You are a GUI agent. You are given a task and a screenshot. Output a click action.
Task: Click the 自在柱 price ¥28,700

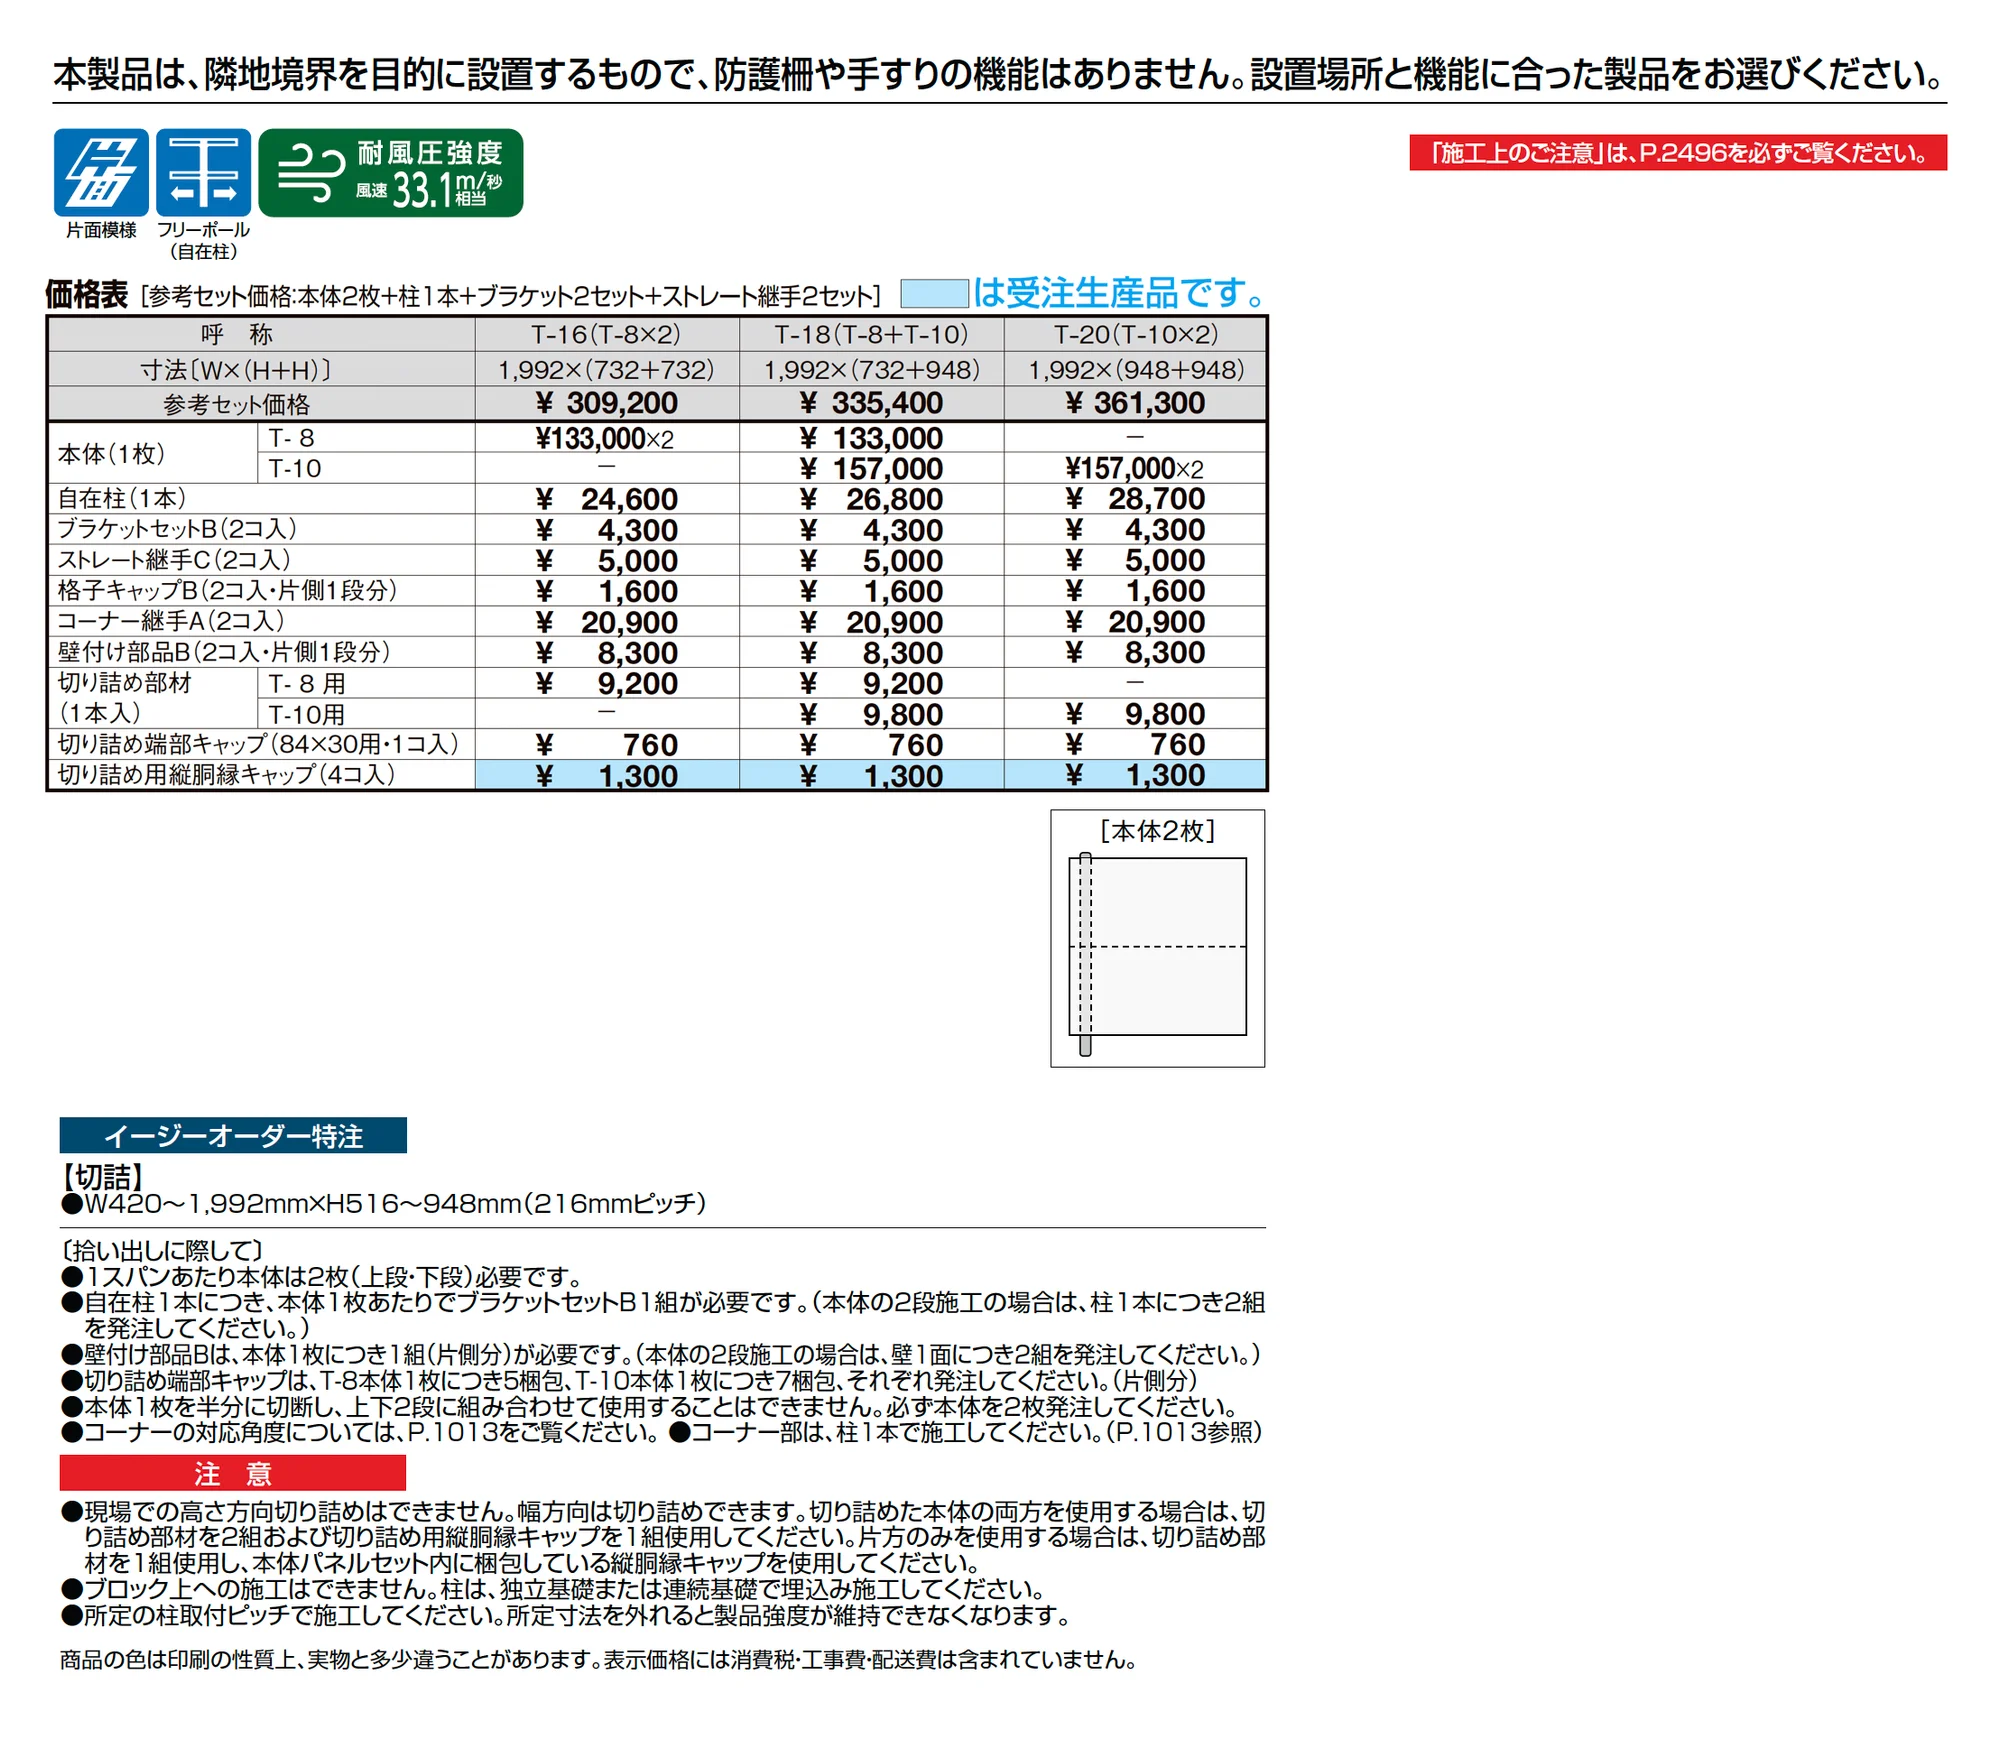[1135, 499]
